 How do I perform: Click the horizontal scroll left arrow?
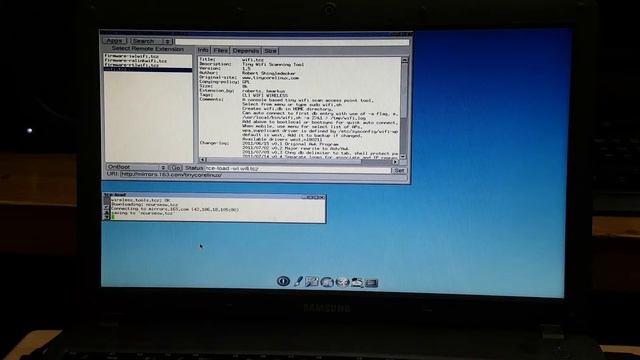point(203,160)
